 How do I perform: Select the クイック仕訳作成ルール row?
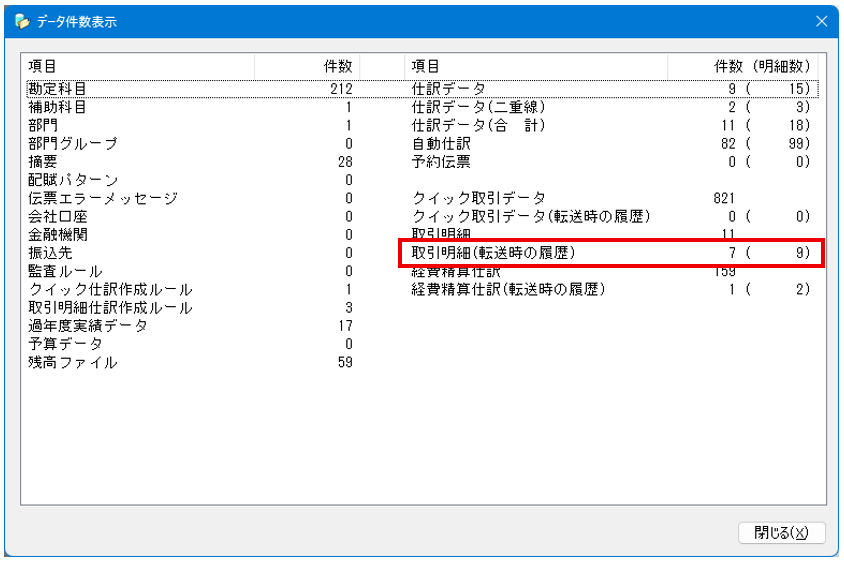[x=110, y=290]
